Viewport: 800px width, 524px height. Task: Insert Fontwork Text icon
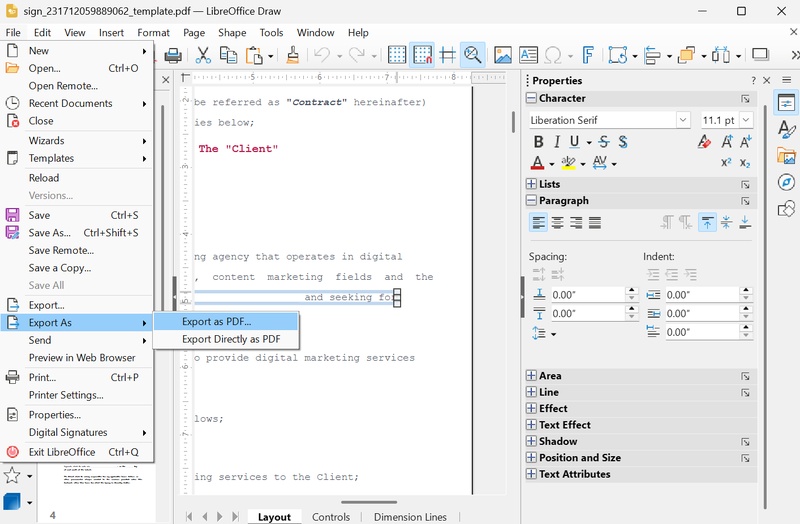pos(588,55)
